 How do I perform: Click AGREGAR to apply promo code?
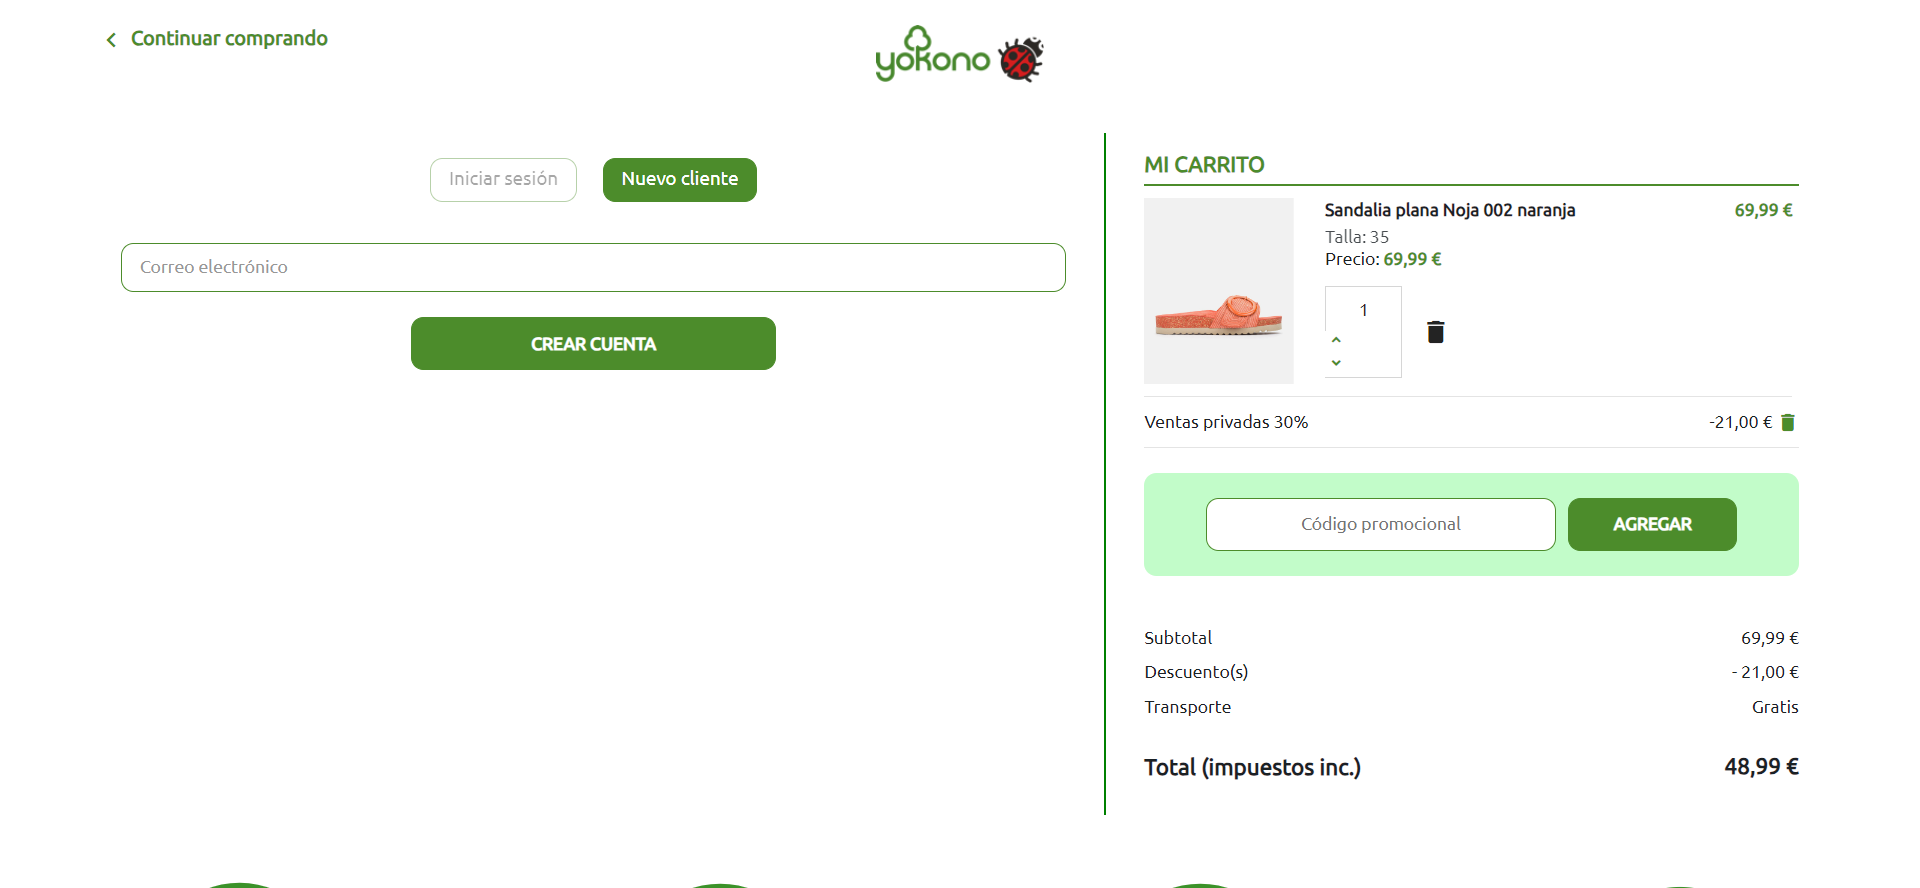1652,524
